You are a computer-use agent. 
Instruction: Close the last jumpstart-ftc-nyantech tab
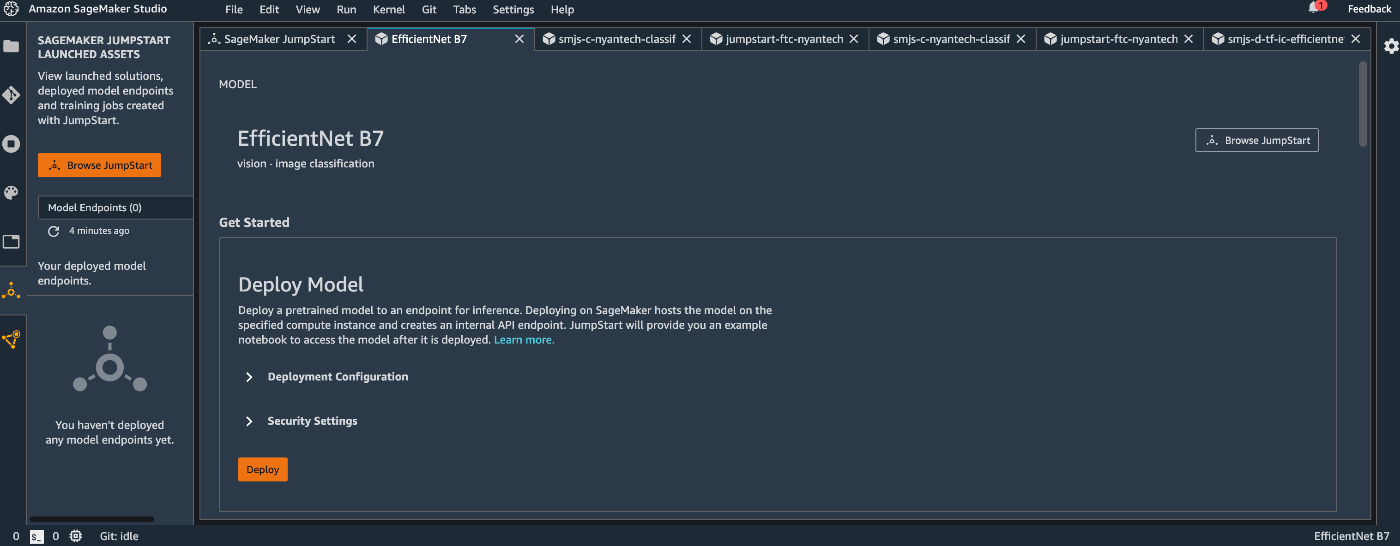click(1188, 39)
